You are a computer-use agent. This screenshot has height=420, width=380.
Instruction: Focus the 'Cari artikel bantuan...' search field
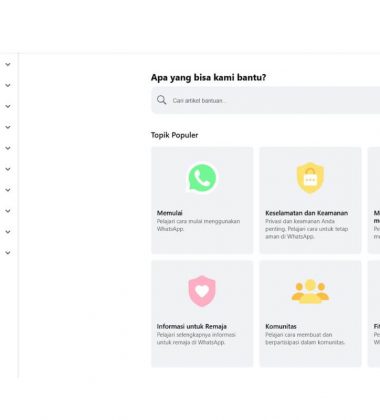(266, 100)
